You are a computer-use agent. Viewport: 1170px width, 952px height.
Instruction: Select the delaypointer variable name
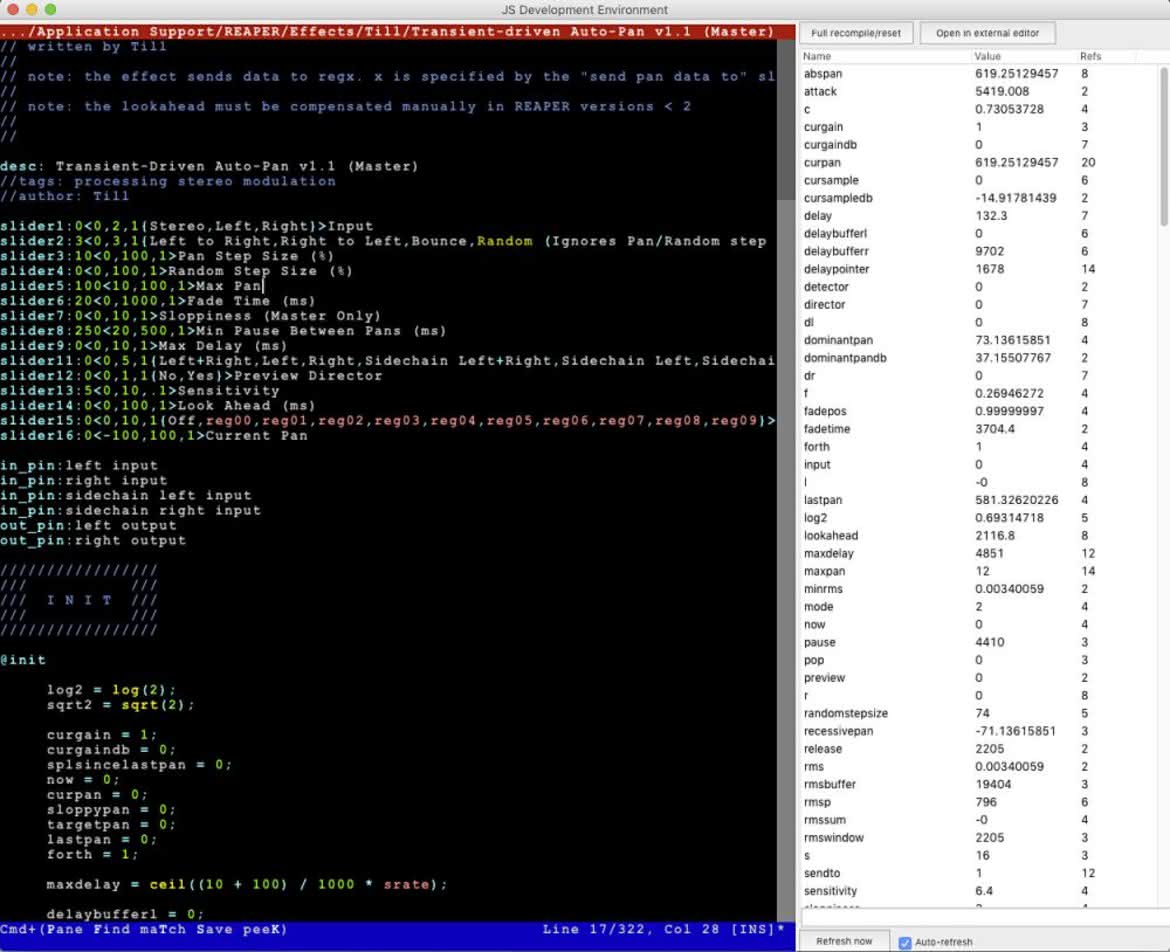click(836, 269)
